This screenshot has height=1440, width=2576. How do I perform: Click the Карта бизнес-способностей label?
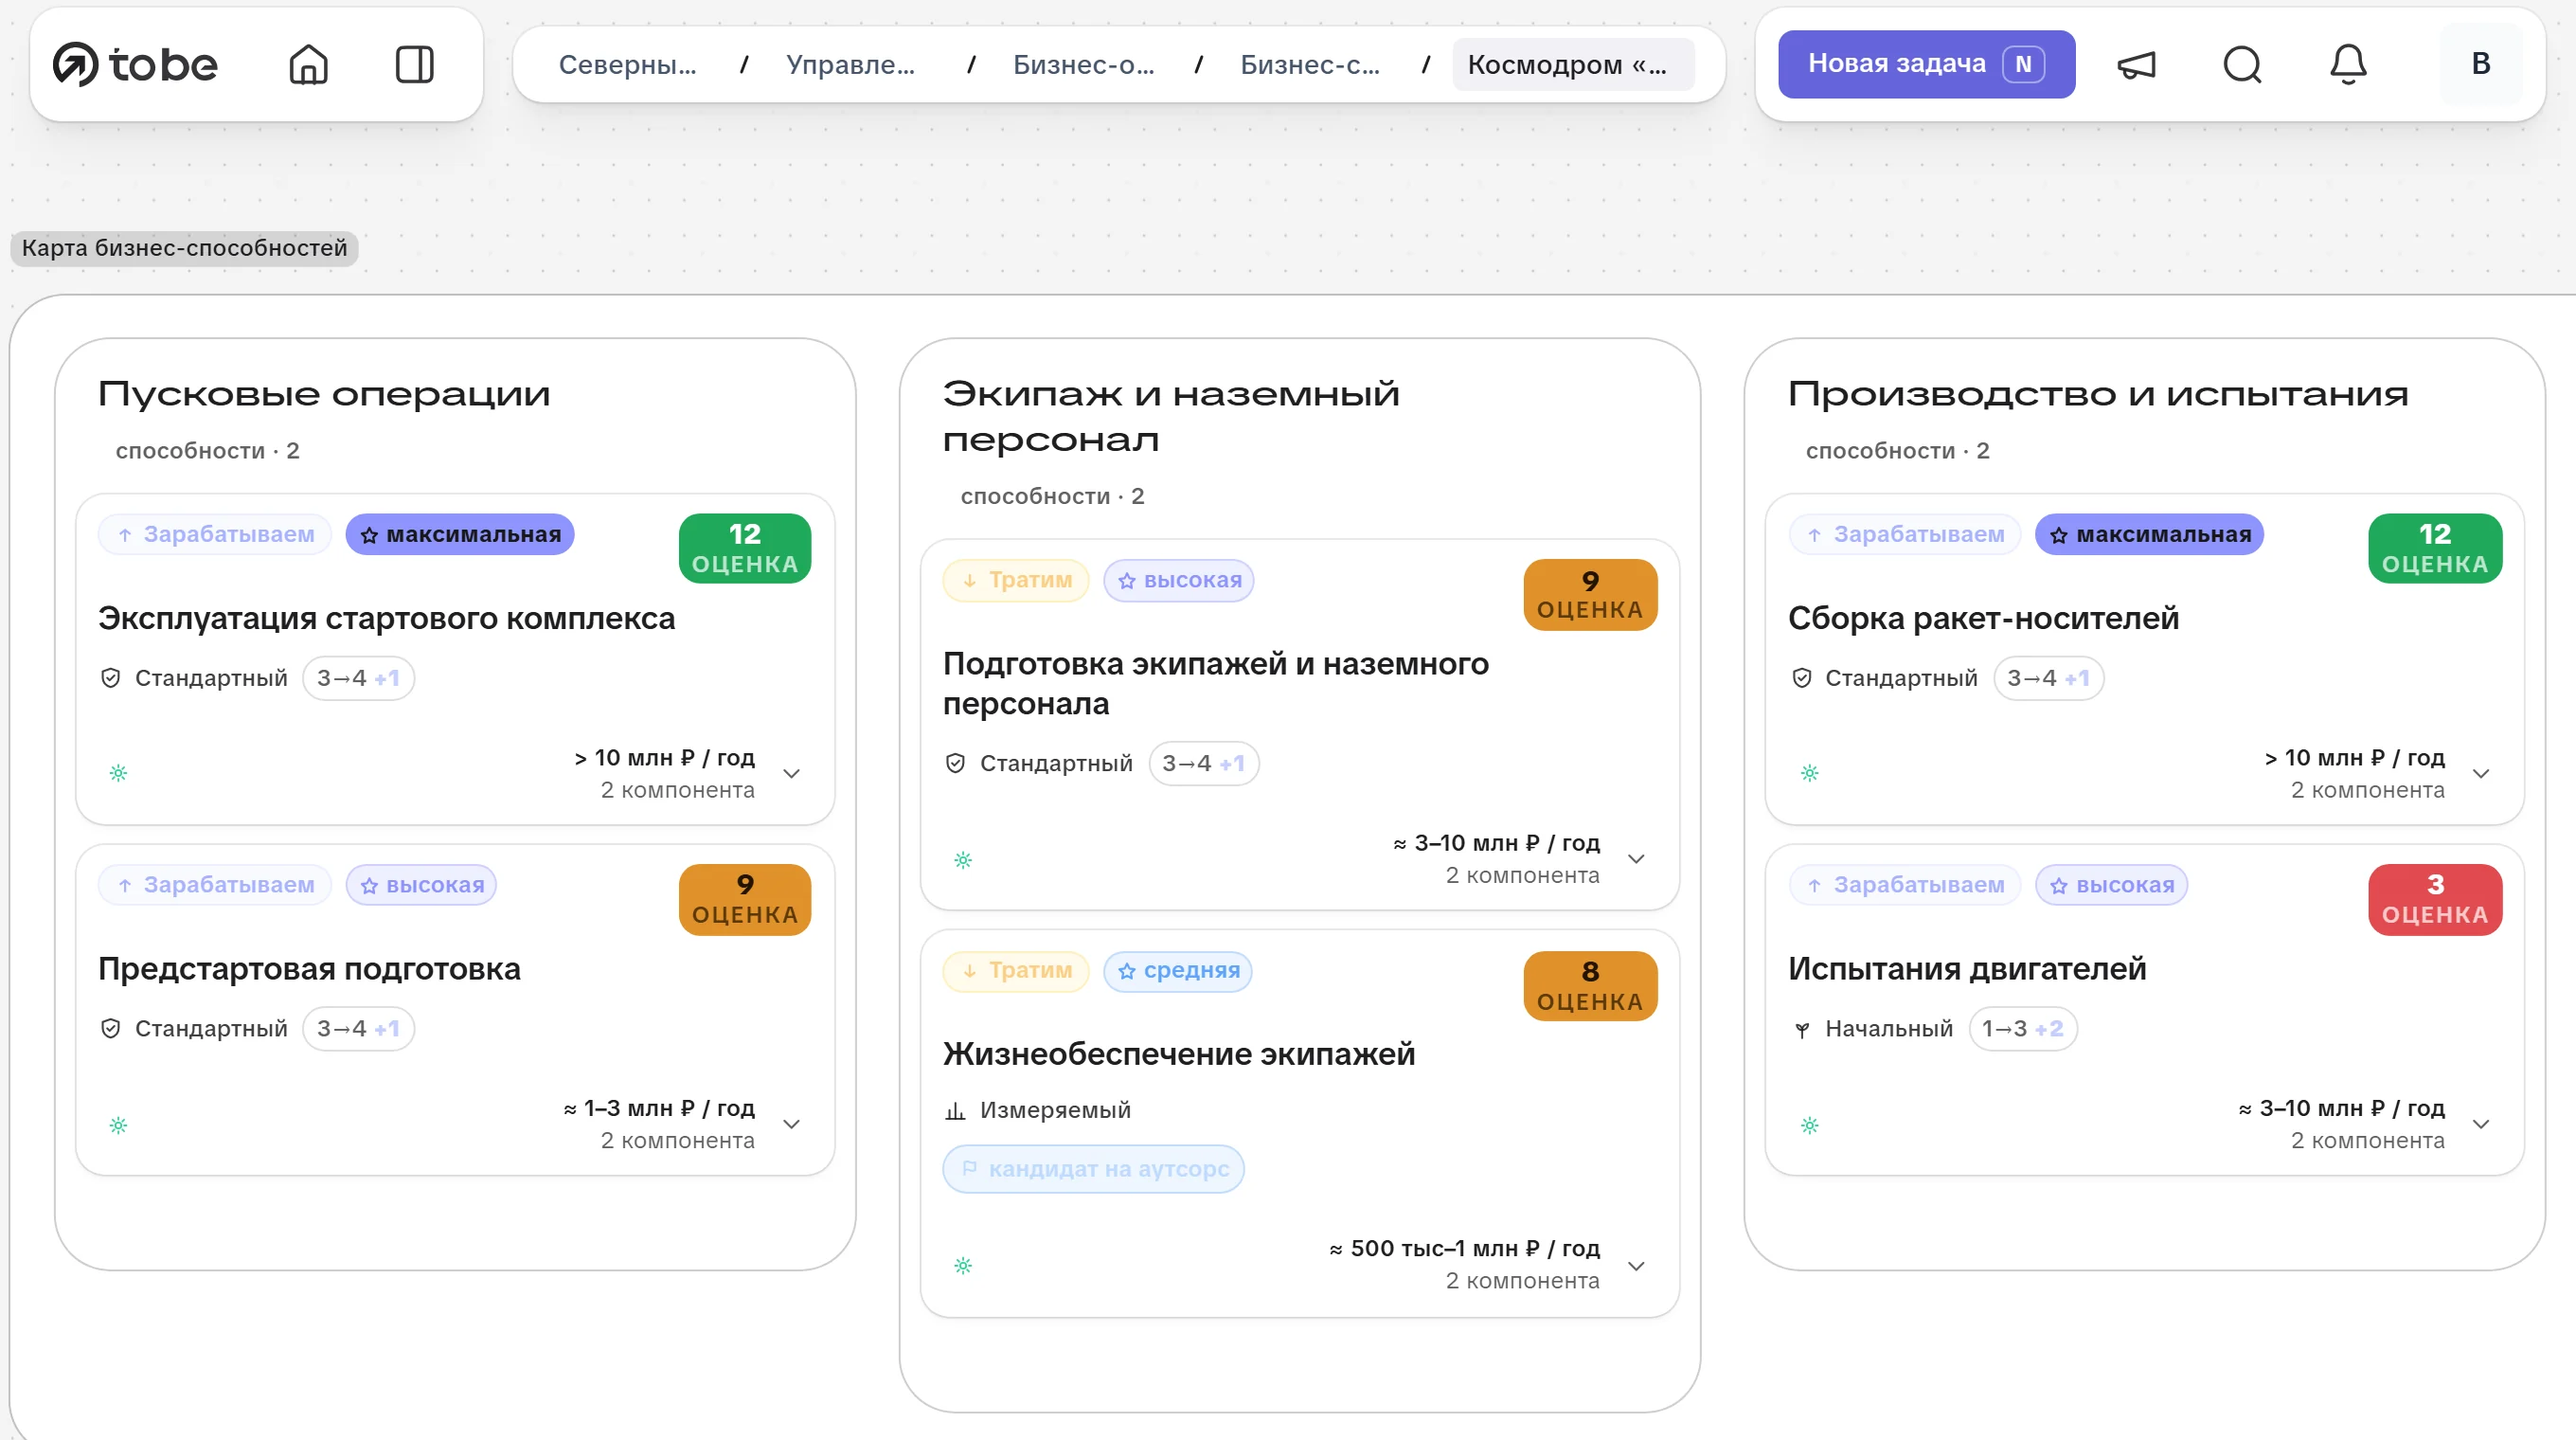(184, 247)
